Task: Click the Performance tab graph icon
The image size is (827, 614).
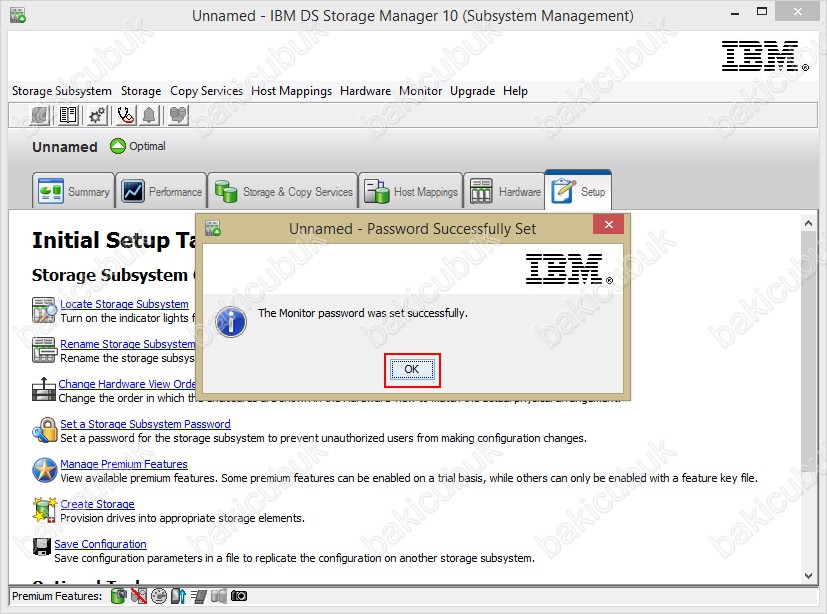Action: (132, 191)
